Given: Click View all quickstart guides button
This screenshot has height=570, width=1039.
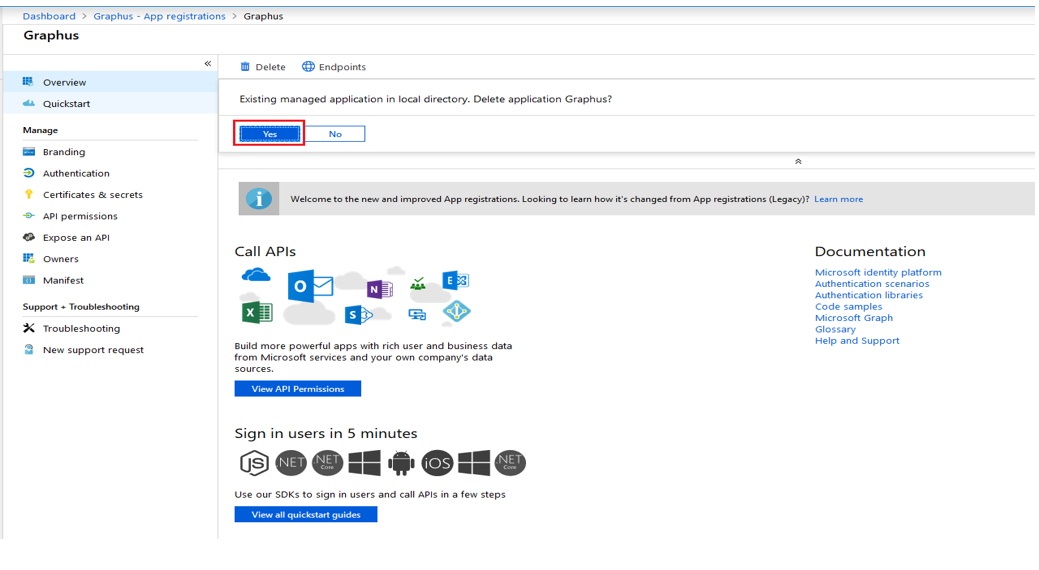Looking at the screenshot, I should coord(305,514).
